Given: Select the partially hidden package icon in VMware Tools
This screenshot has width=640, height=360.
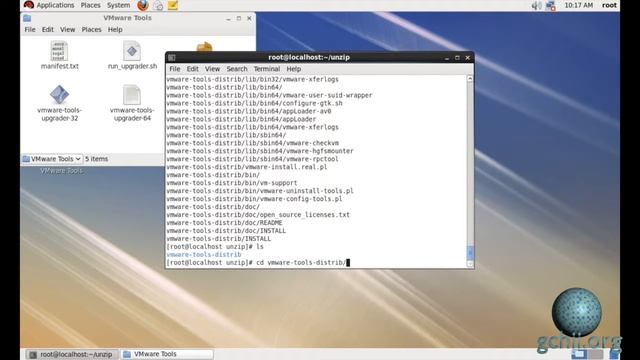Looking at the screenshot, I should click(x=204, y=47).
